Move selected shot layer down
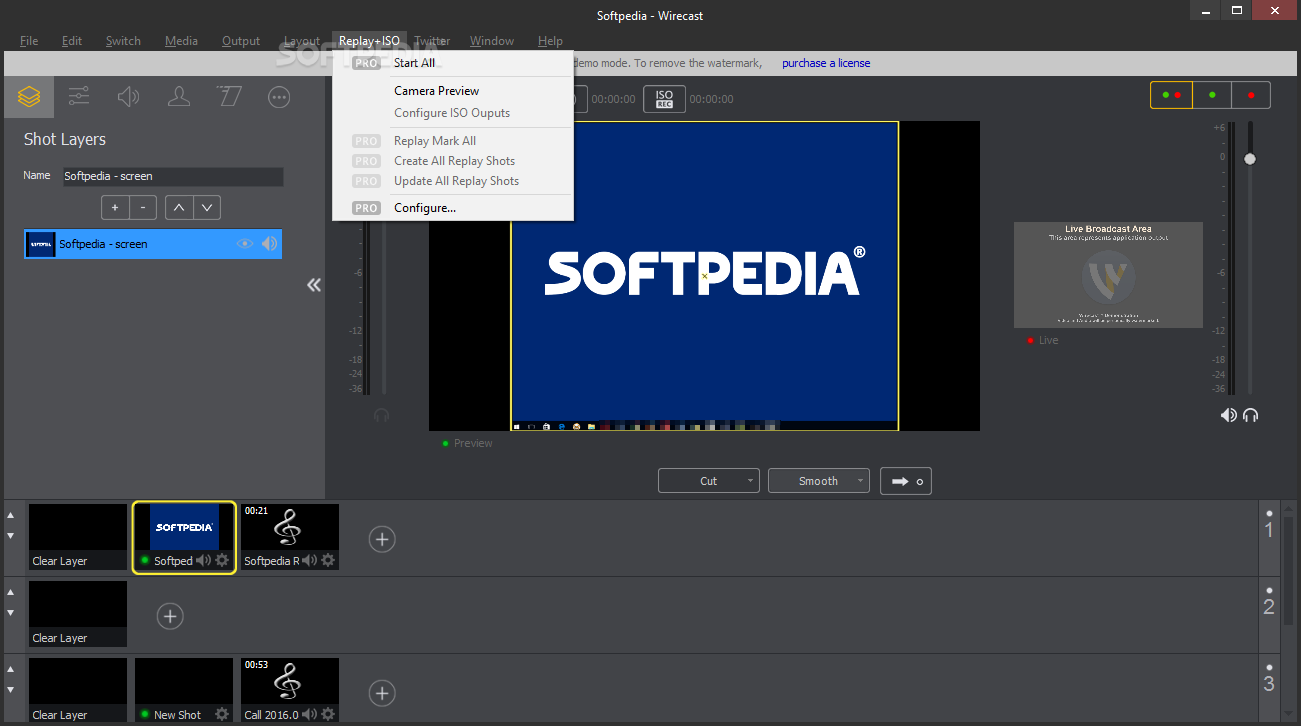The height and width of the screenshot is (726, 1301). click(x=207, y=208)
